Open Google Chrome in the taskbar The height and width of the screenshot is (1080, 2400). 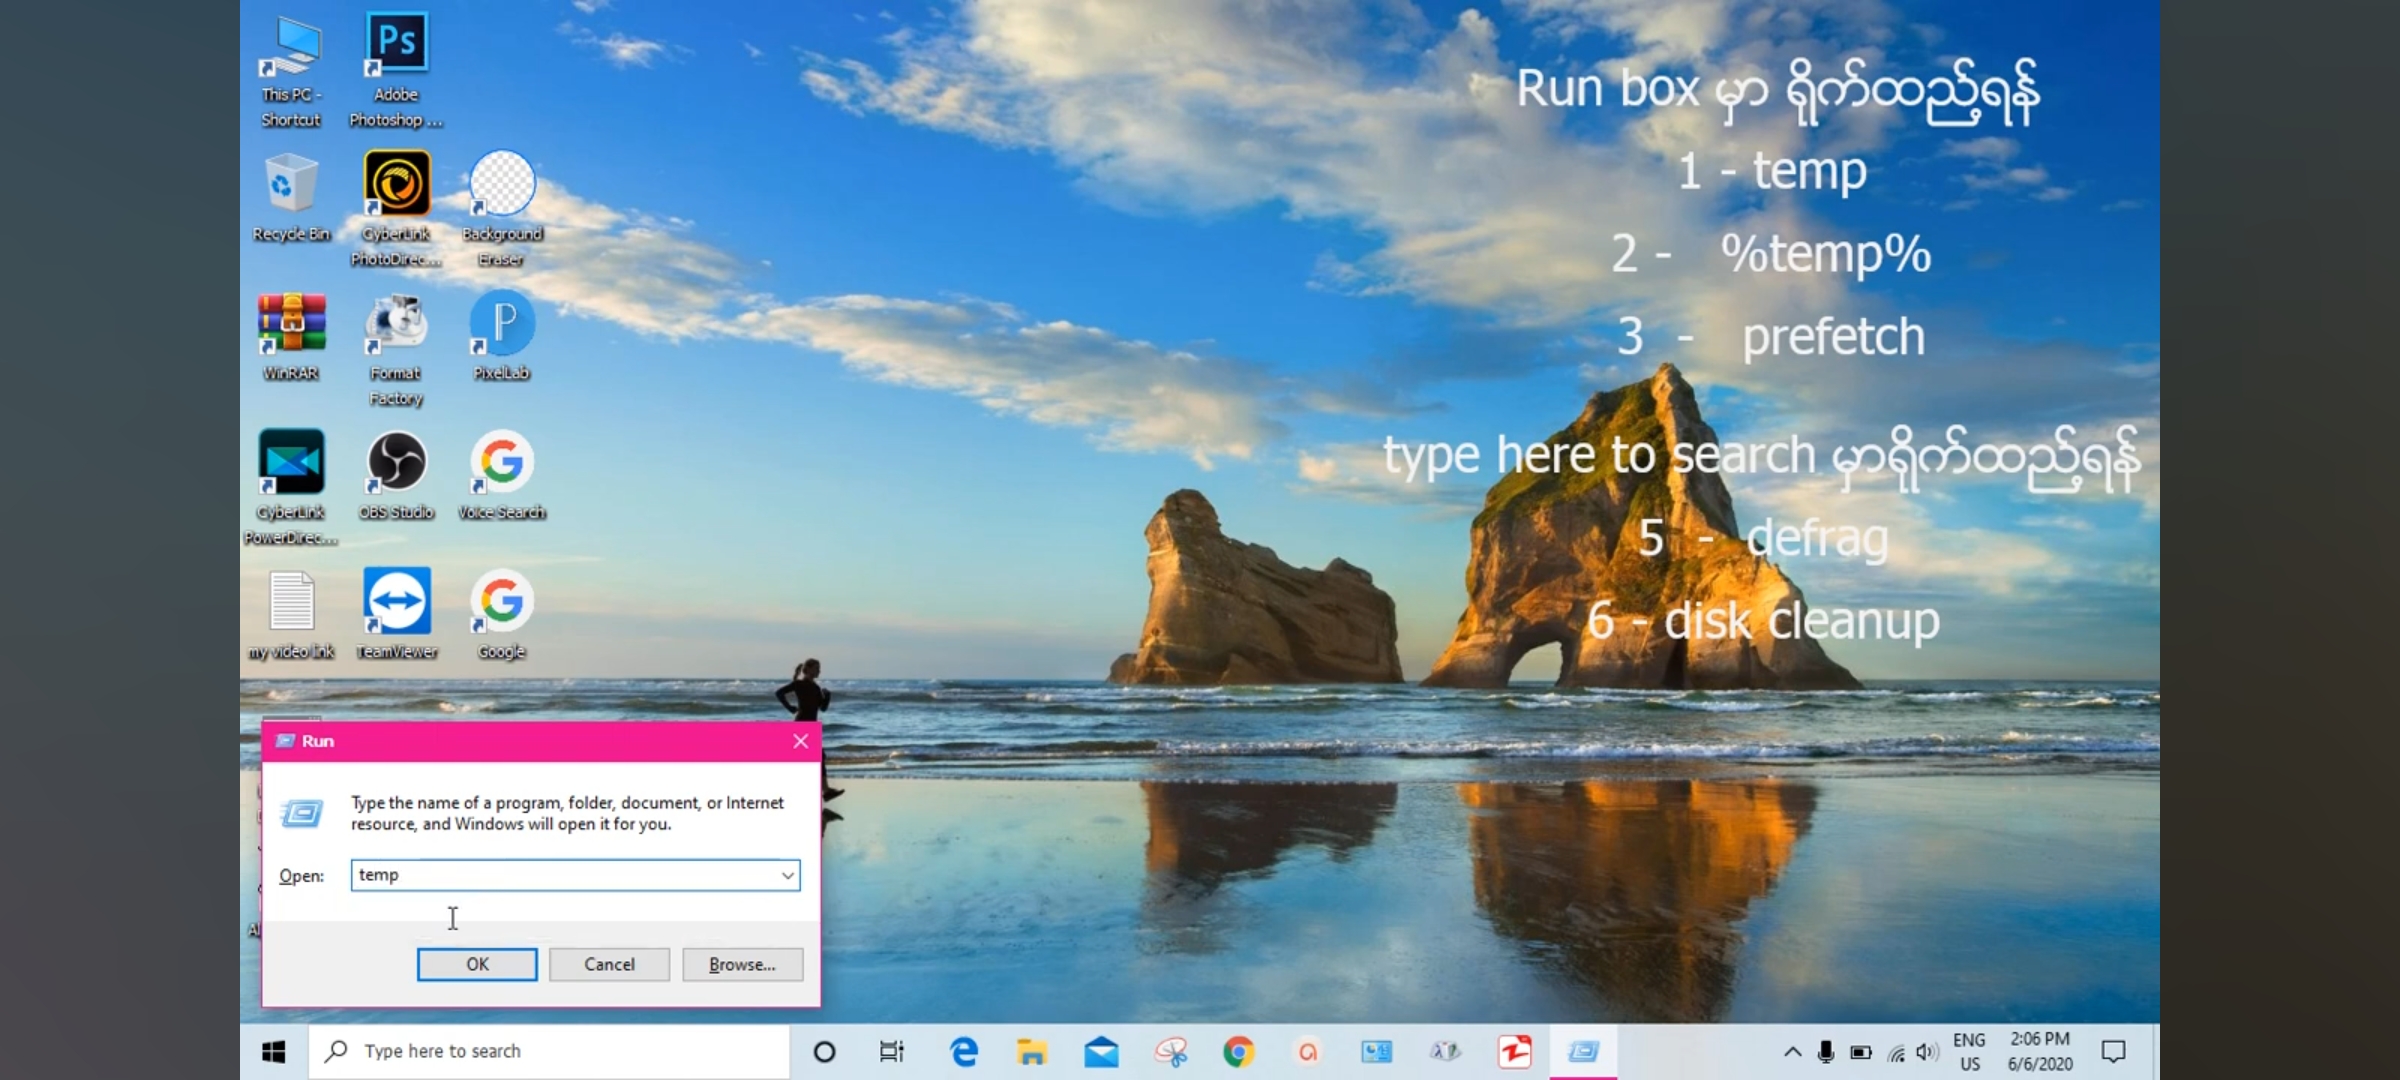1238,1052
